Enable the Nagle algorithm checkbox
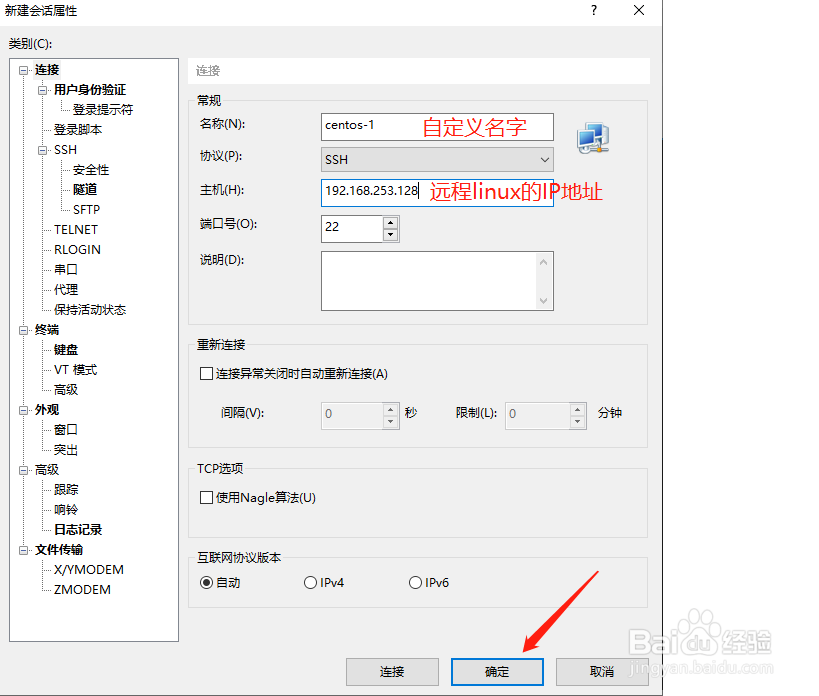The height and width of the screenshot is (696, 819). (x=206, y=498)
